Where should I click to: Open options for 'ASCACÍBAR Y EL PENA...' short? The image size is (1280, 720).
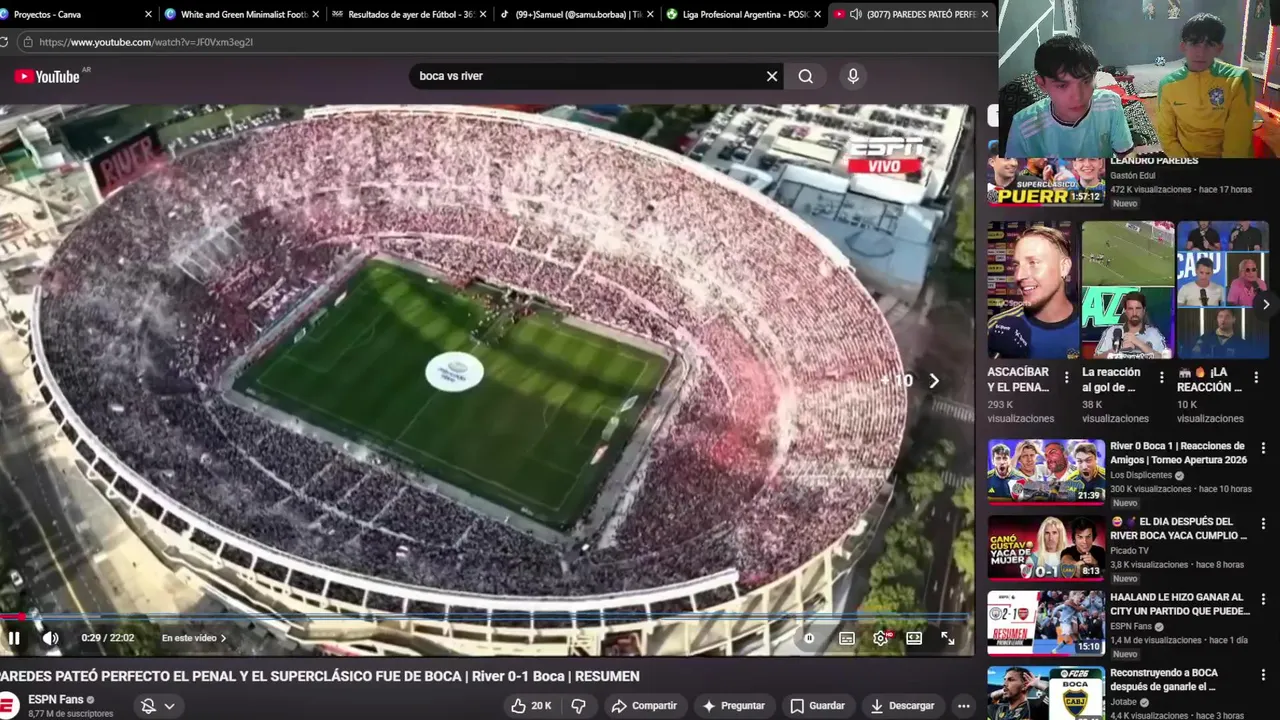(x=1066, y=377)
